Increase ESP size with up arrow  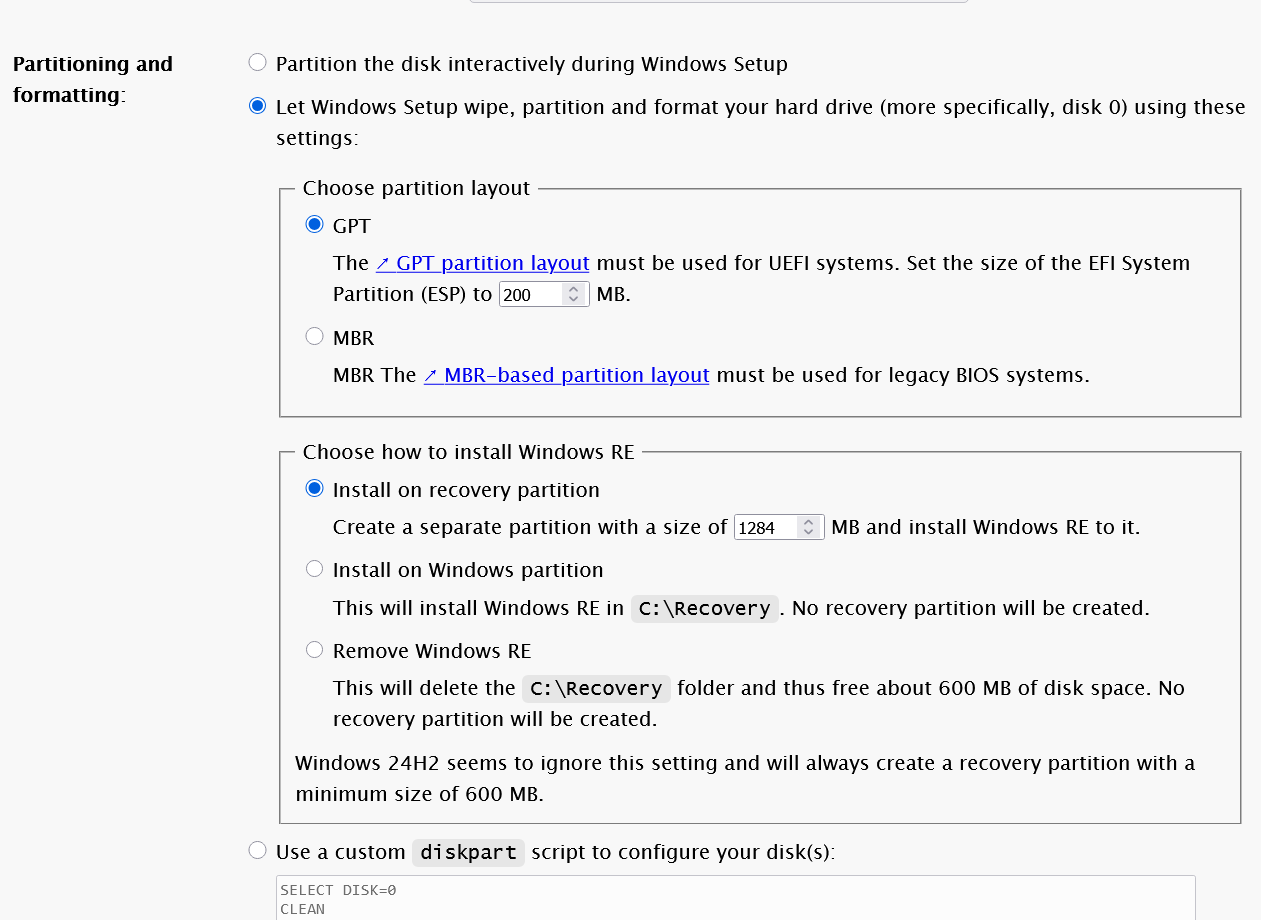(573, 289)
